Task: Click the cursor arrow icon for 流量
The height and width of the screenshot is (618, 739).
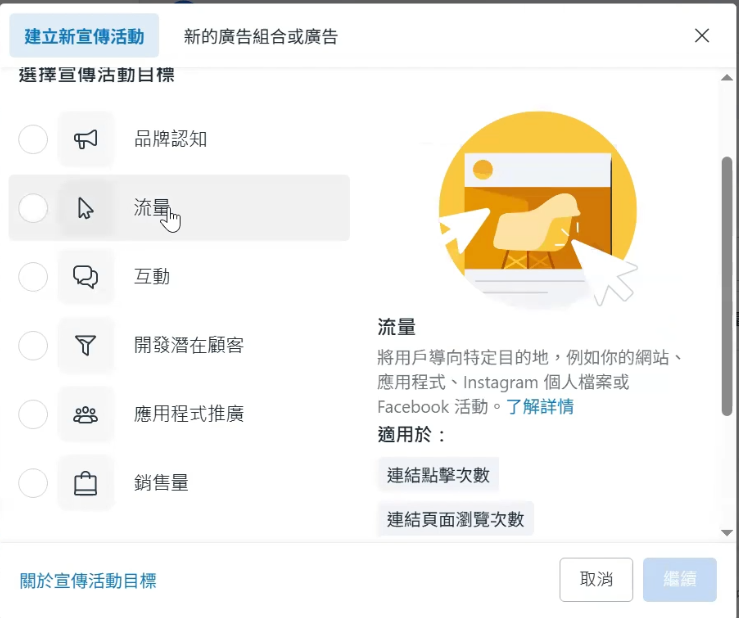Action: pos(86,208)
